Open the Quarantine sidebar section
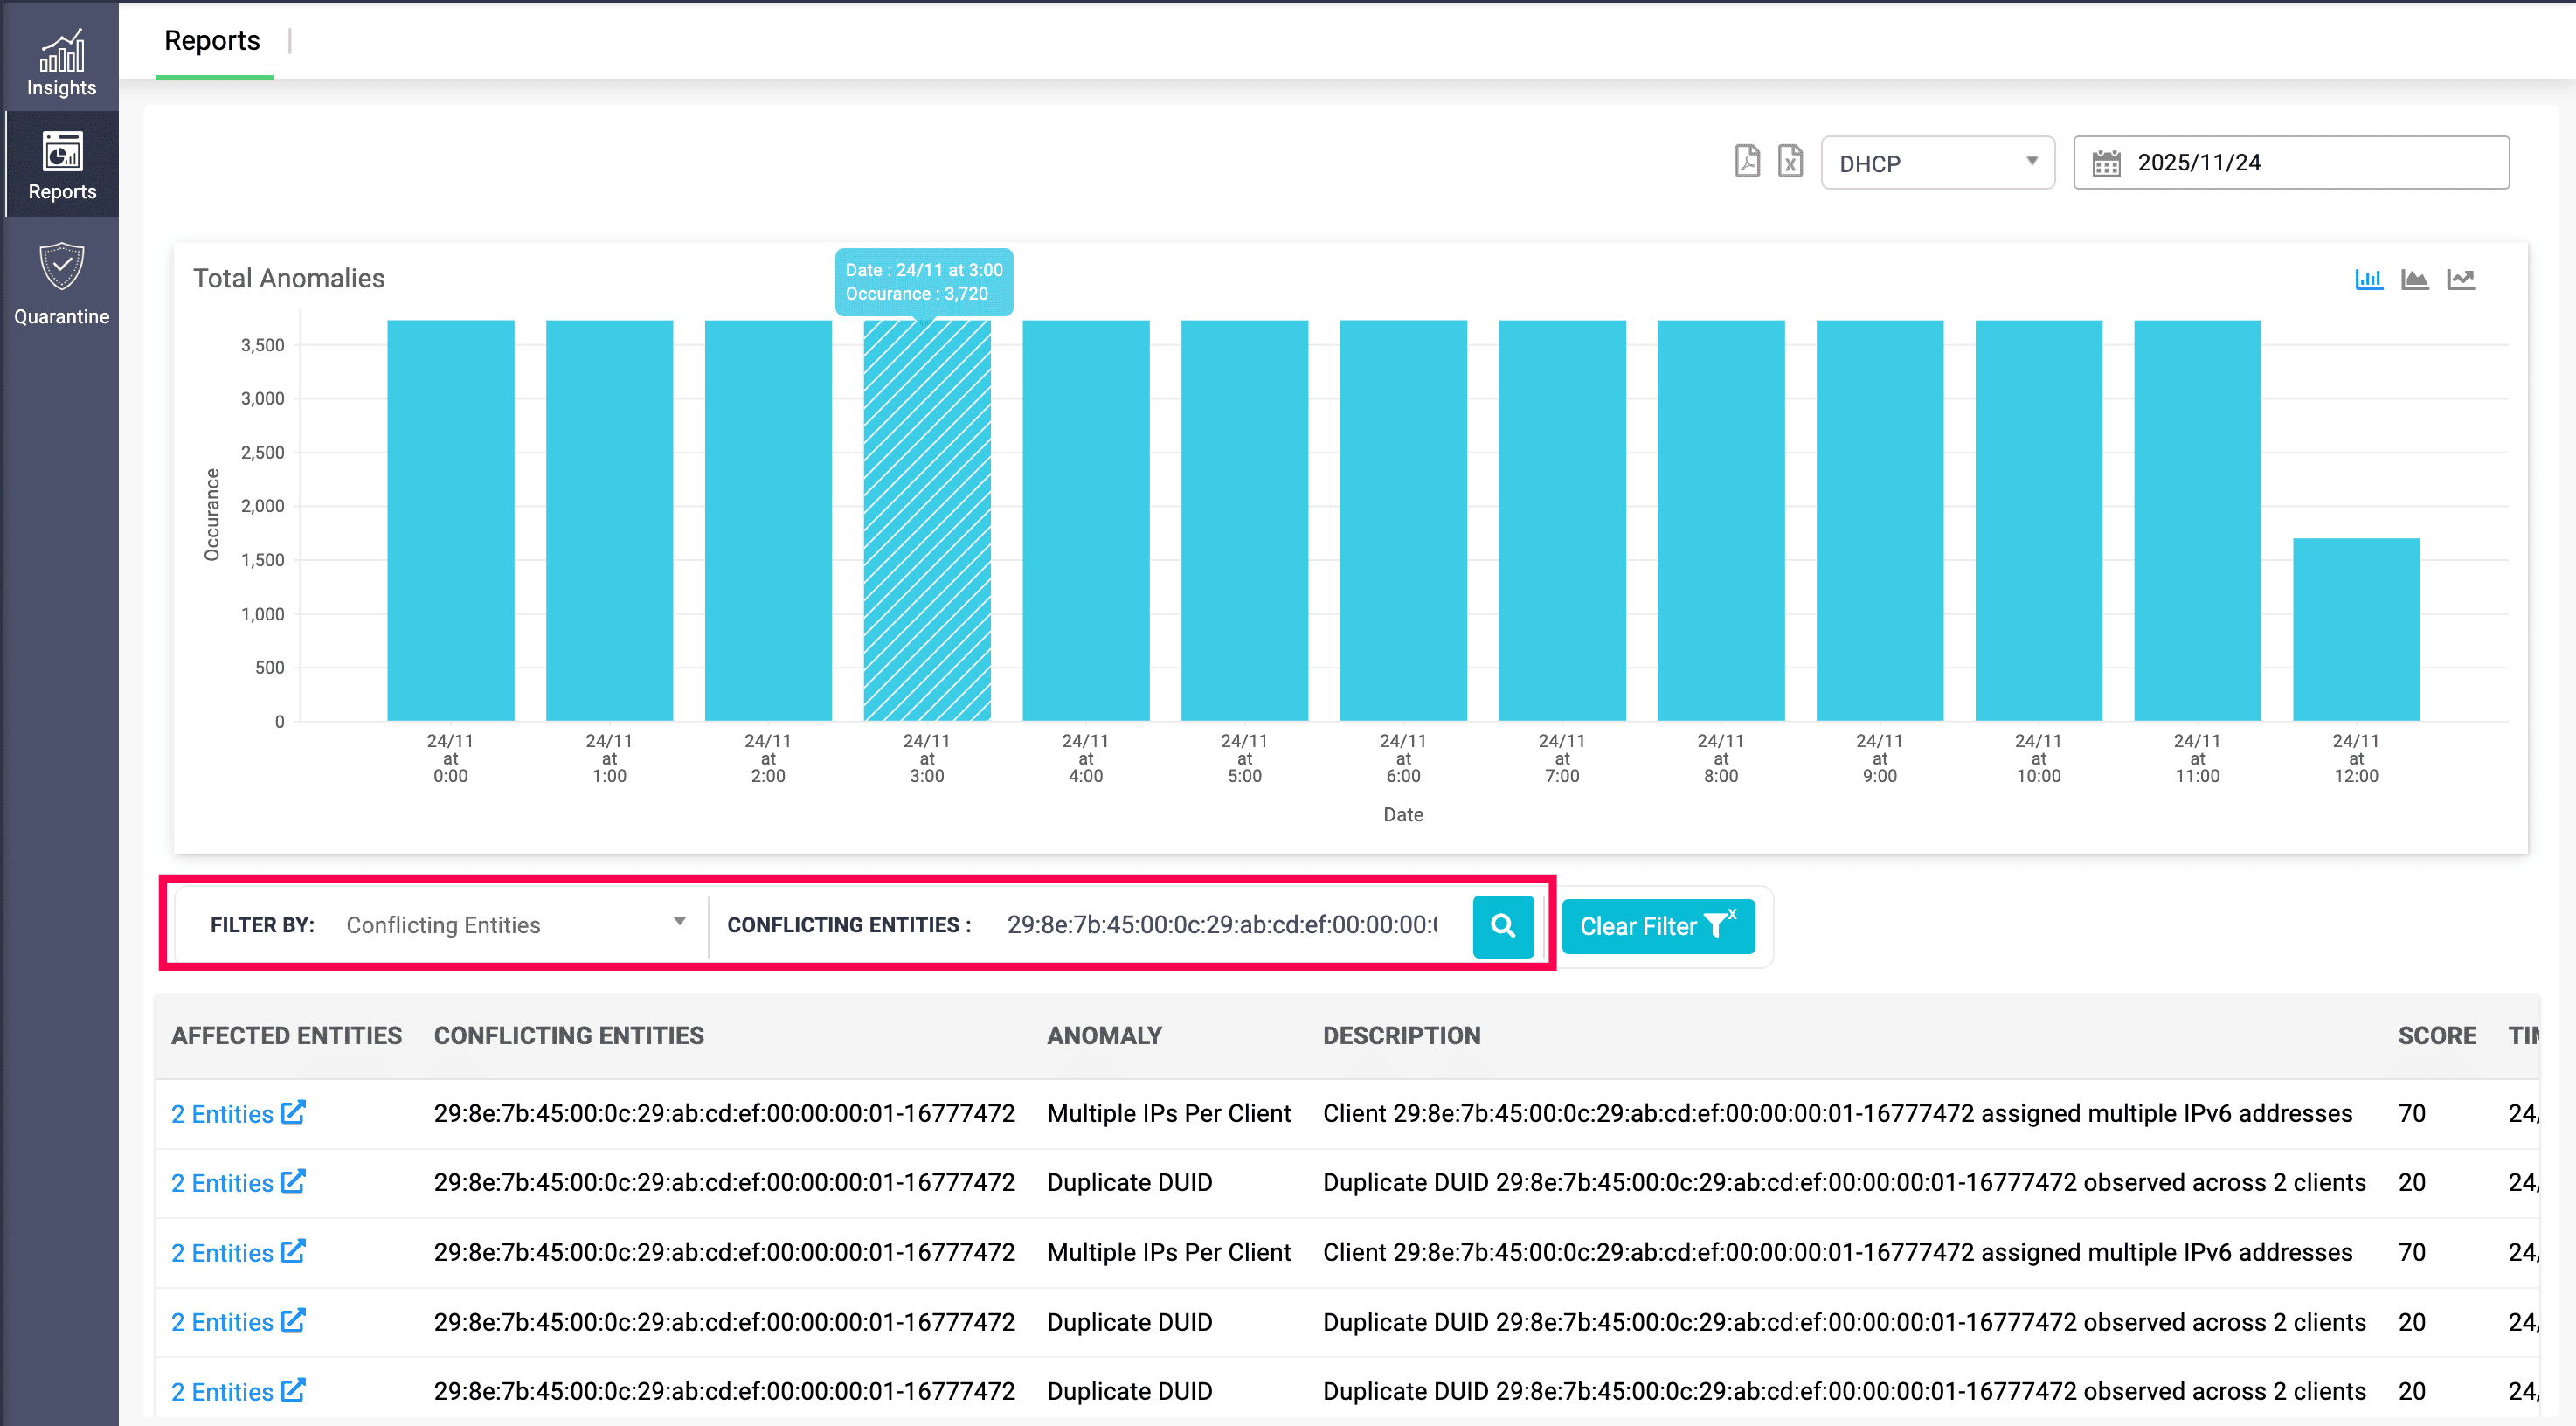Image resolution: width=2576 pixels, height=1426 pixels. [x=61, y=284]
